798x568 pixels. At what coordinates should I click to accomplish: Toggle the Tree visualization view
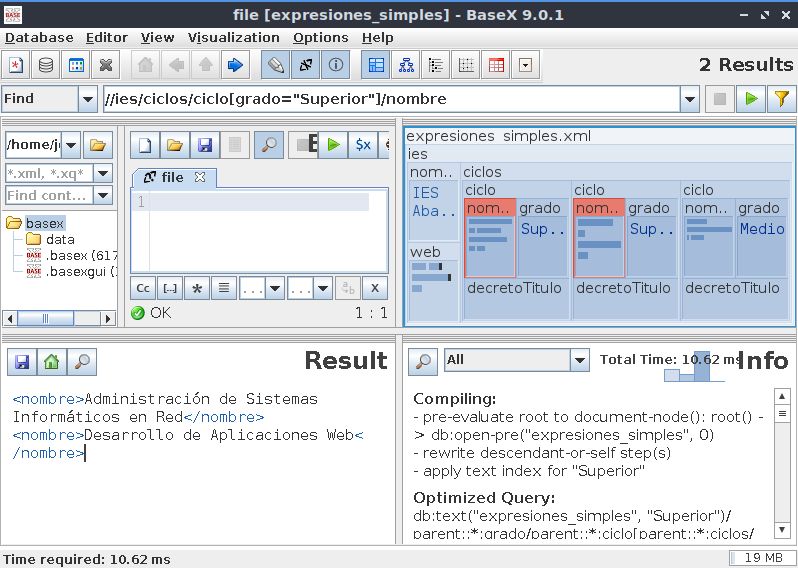407,66
